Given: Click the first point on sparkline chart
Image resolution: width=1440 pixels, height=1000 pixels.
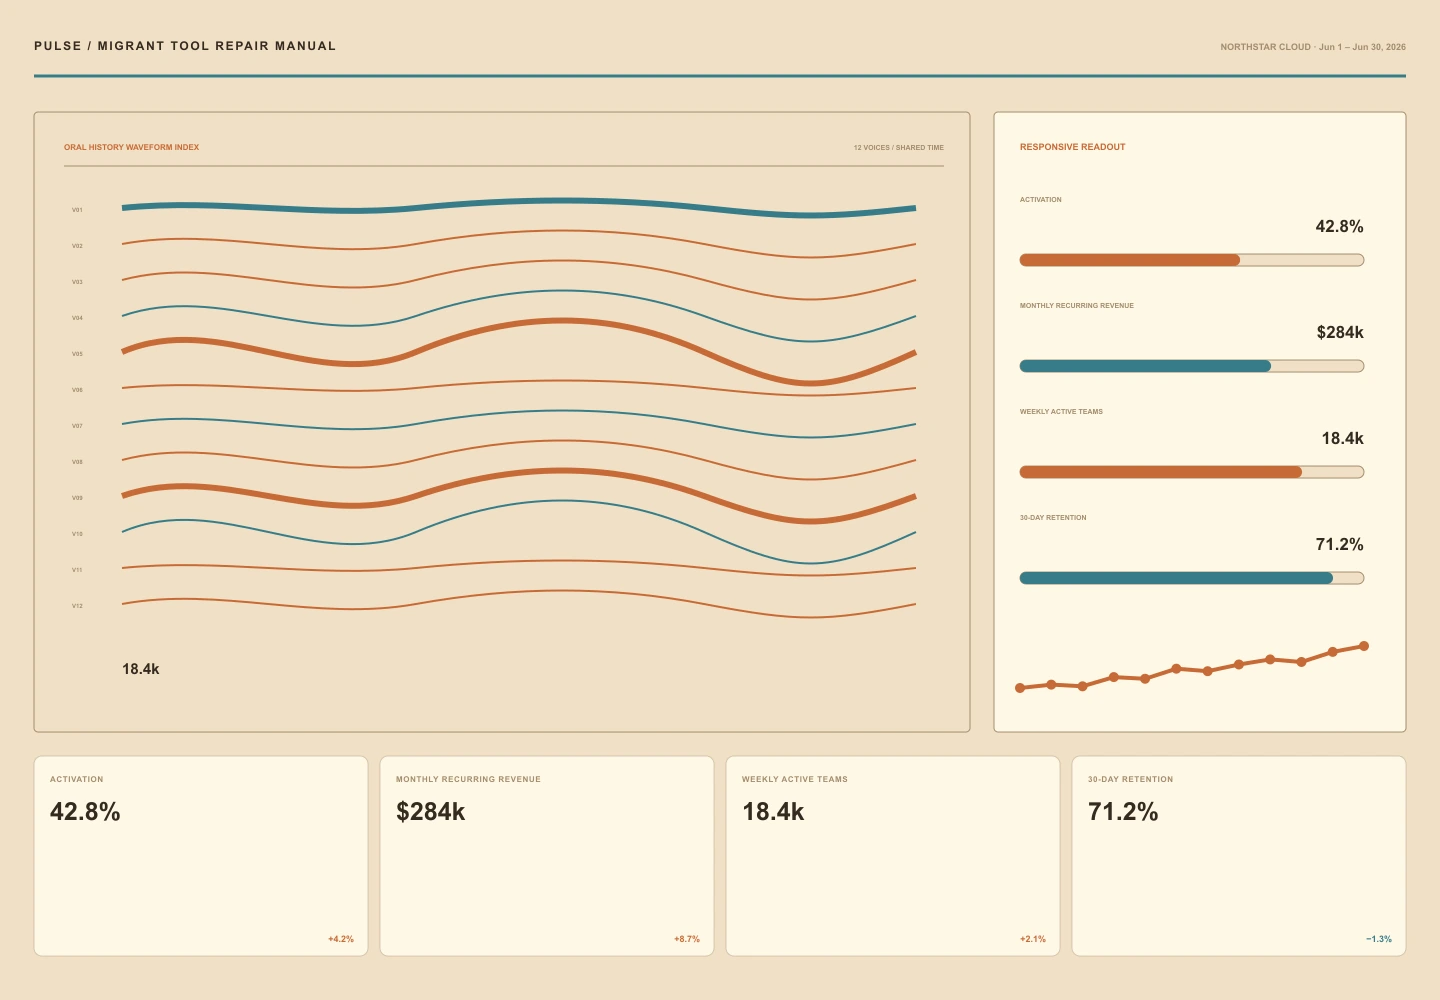Looking at the screenshot, I should (x=1020, y=688).
